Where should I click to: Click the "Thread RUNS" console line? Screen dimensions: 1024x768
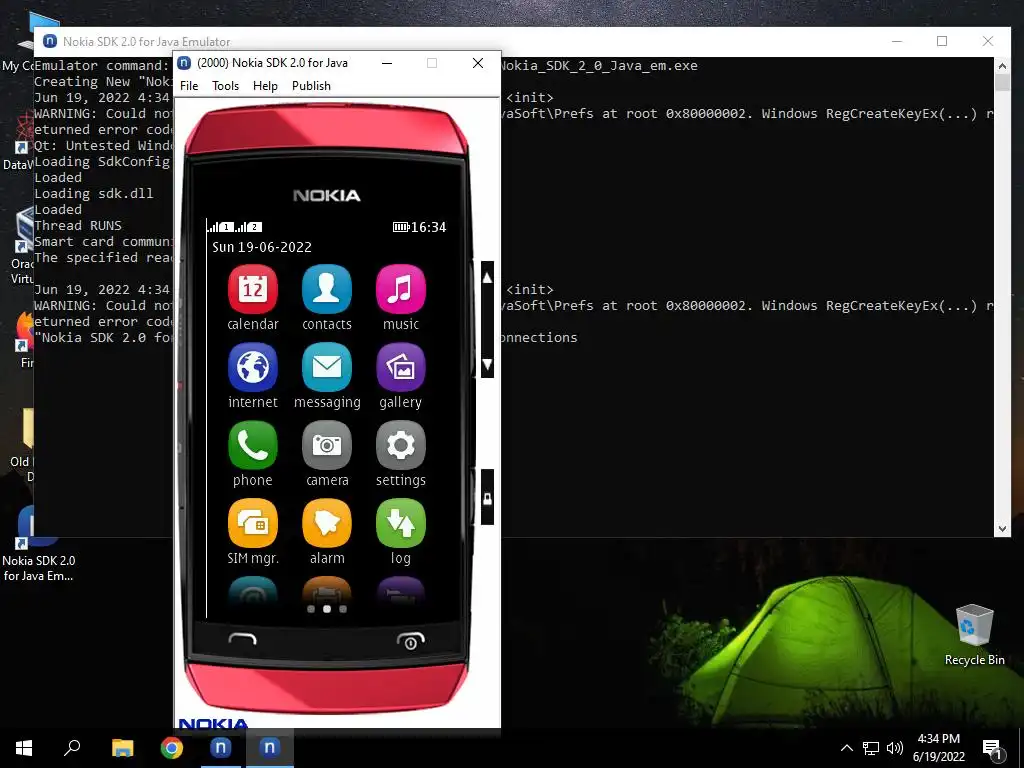pos(78,225)
